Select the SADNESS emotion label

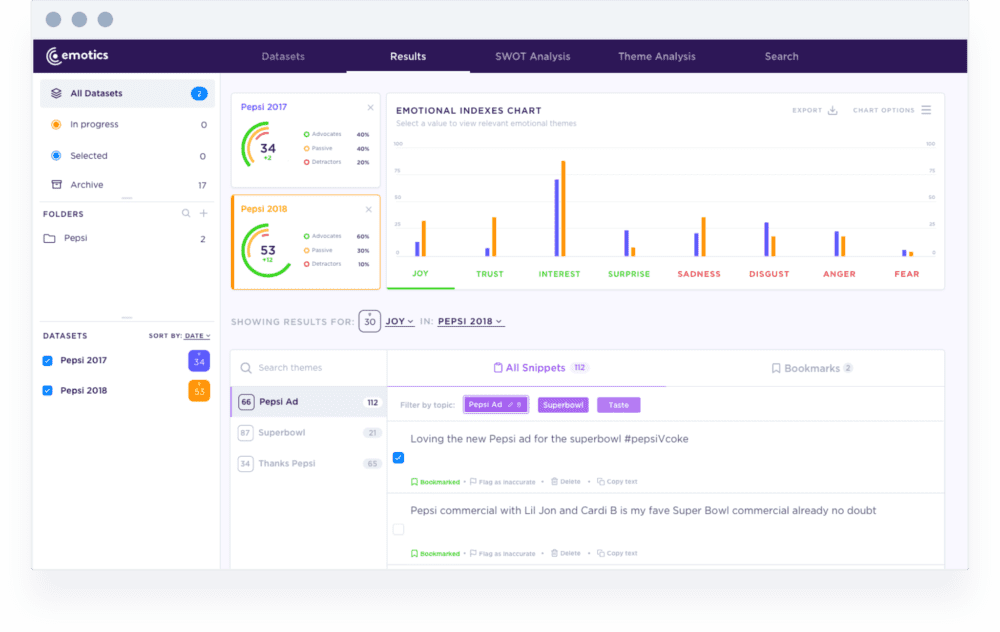point(699,274)
